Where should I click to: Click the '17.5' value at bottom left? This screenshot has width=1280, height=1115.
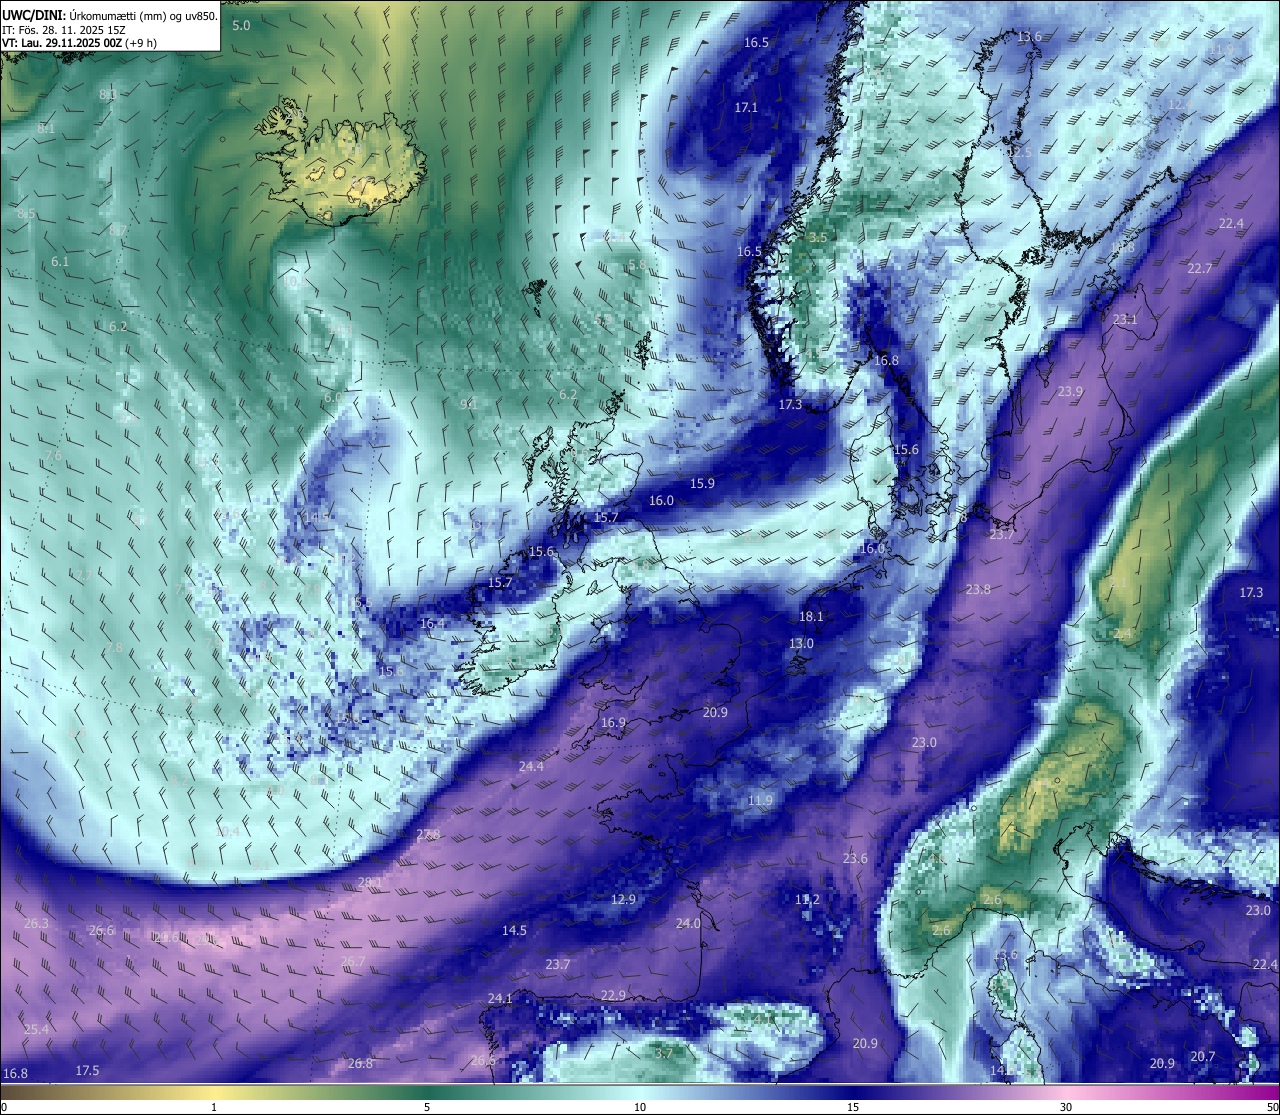coord(87,1070)
